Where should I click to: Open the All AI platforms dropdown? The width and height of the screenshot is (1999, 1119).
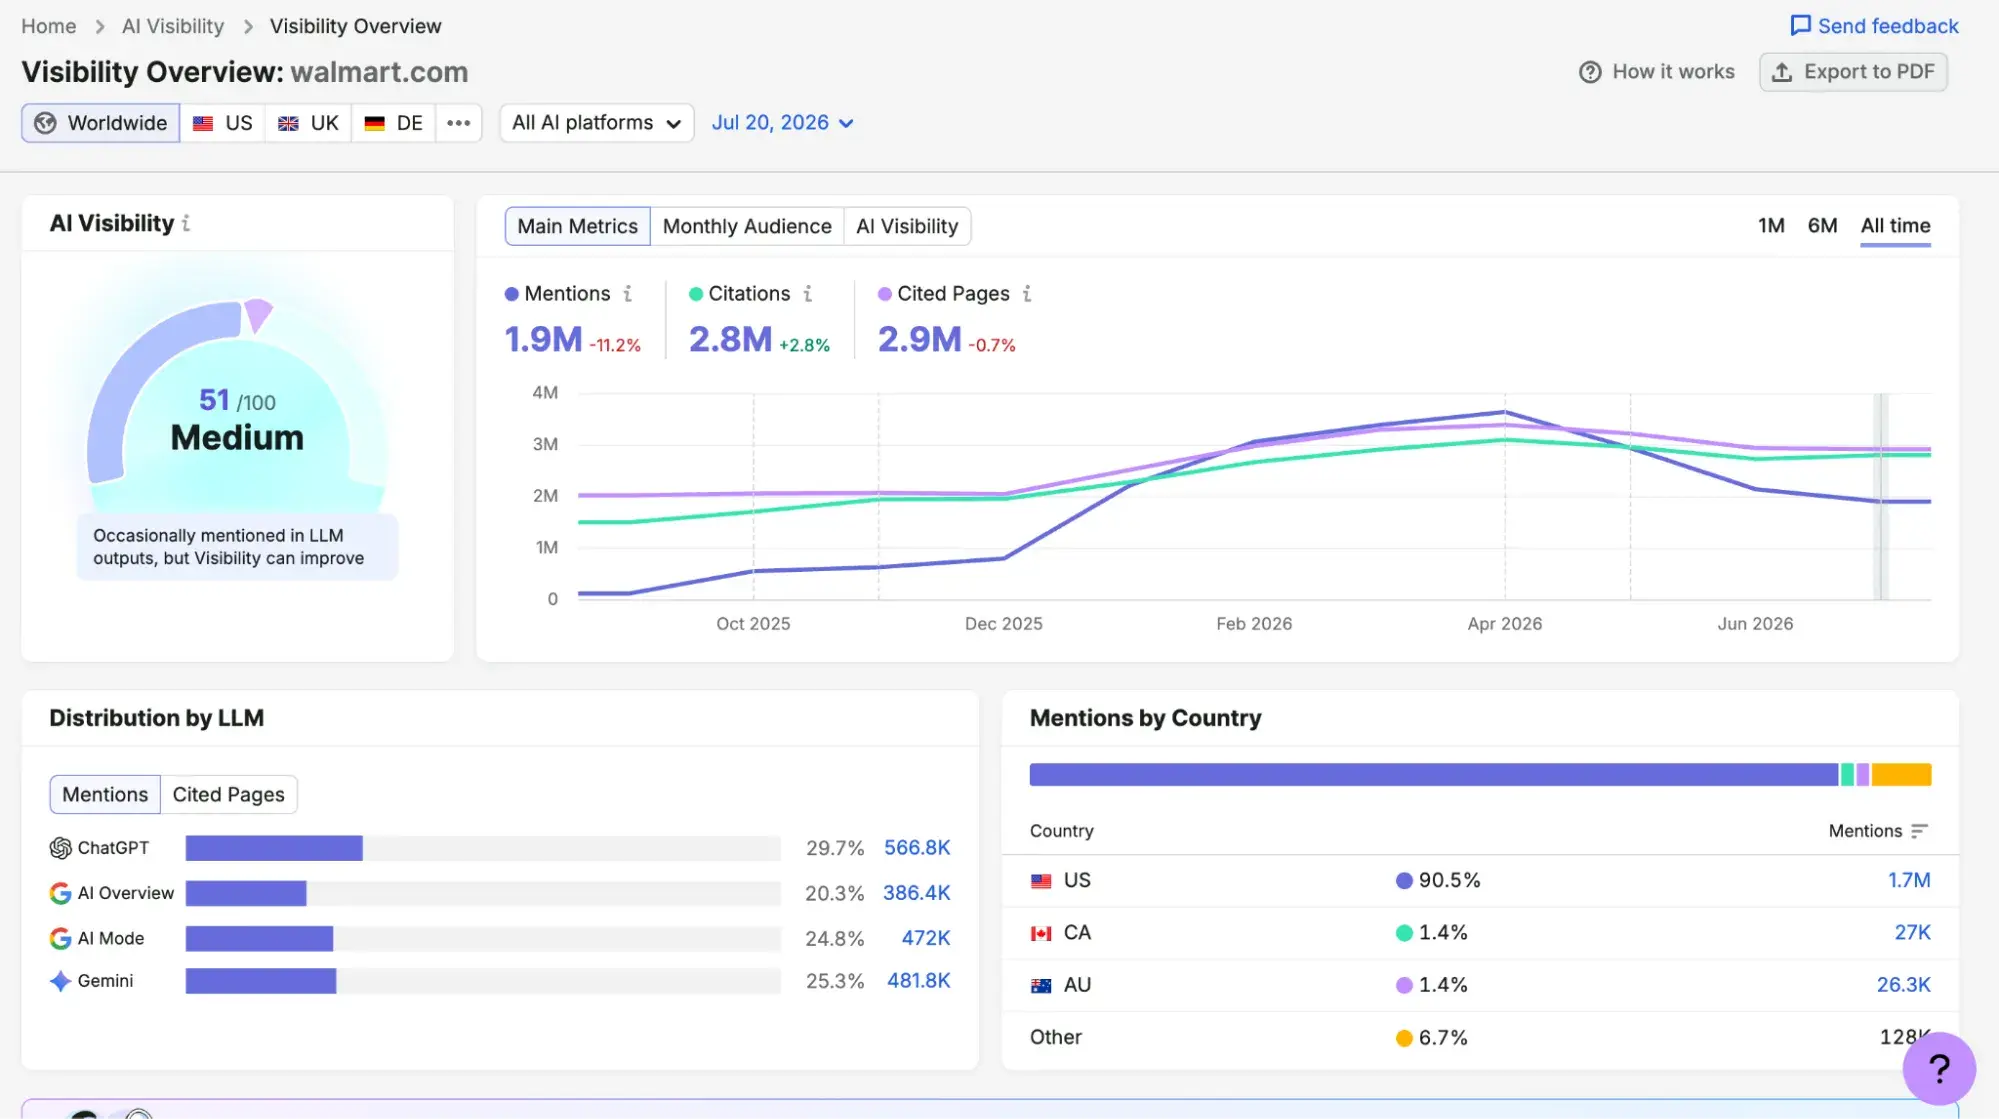596,123
